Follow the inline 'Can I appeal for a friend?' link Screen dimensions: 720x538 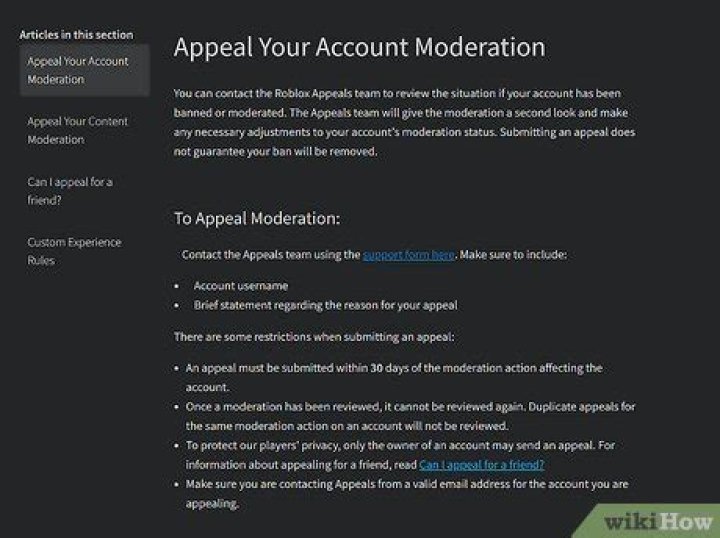pos(482,465)
